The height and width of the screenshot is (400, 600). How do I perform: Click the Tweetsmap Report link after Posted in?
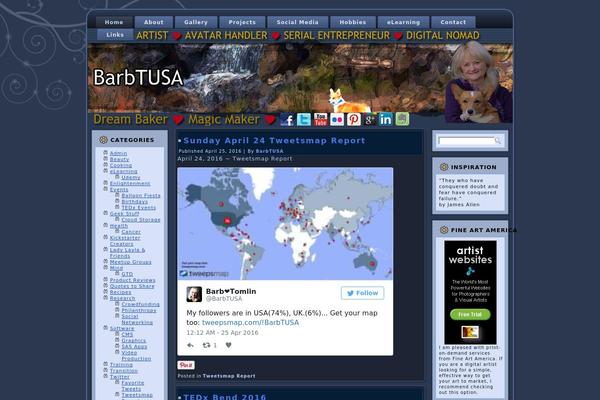(229, 376)
